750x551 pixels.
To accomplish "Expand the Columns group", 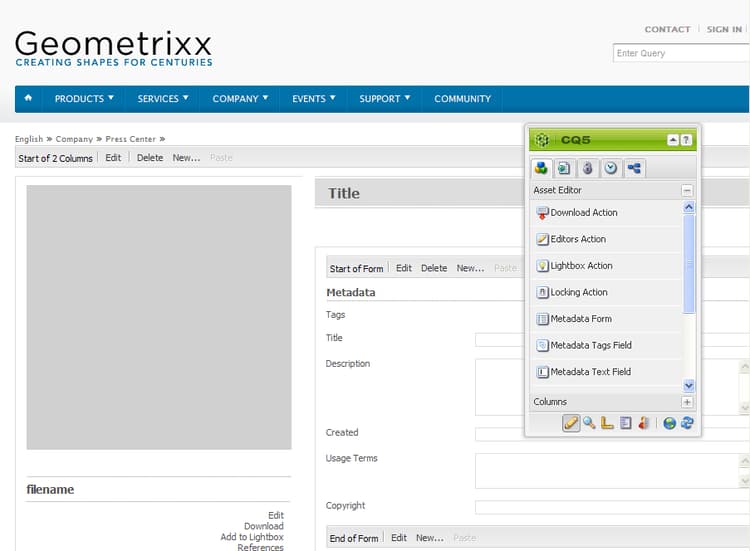I will 687,402.
